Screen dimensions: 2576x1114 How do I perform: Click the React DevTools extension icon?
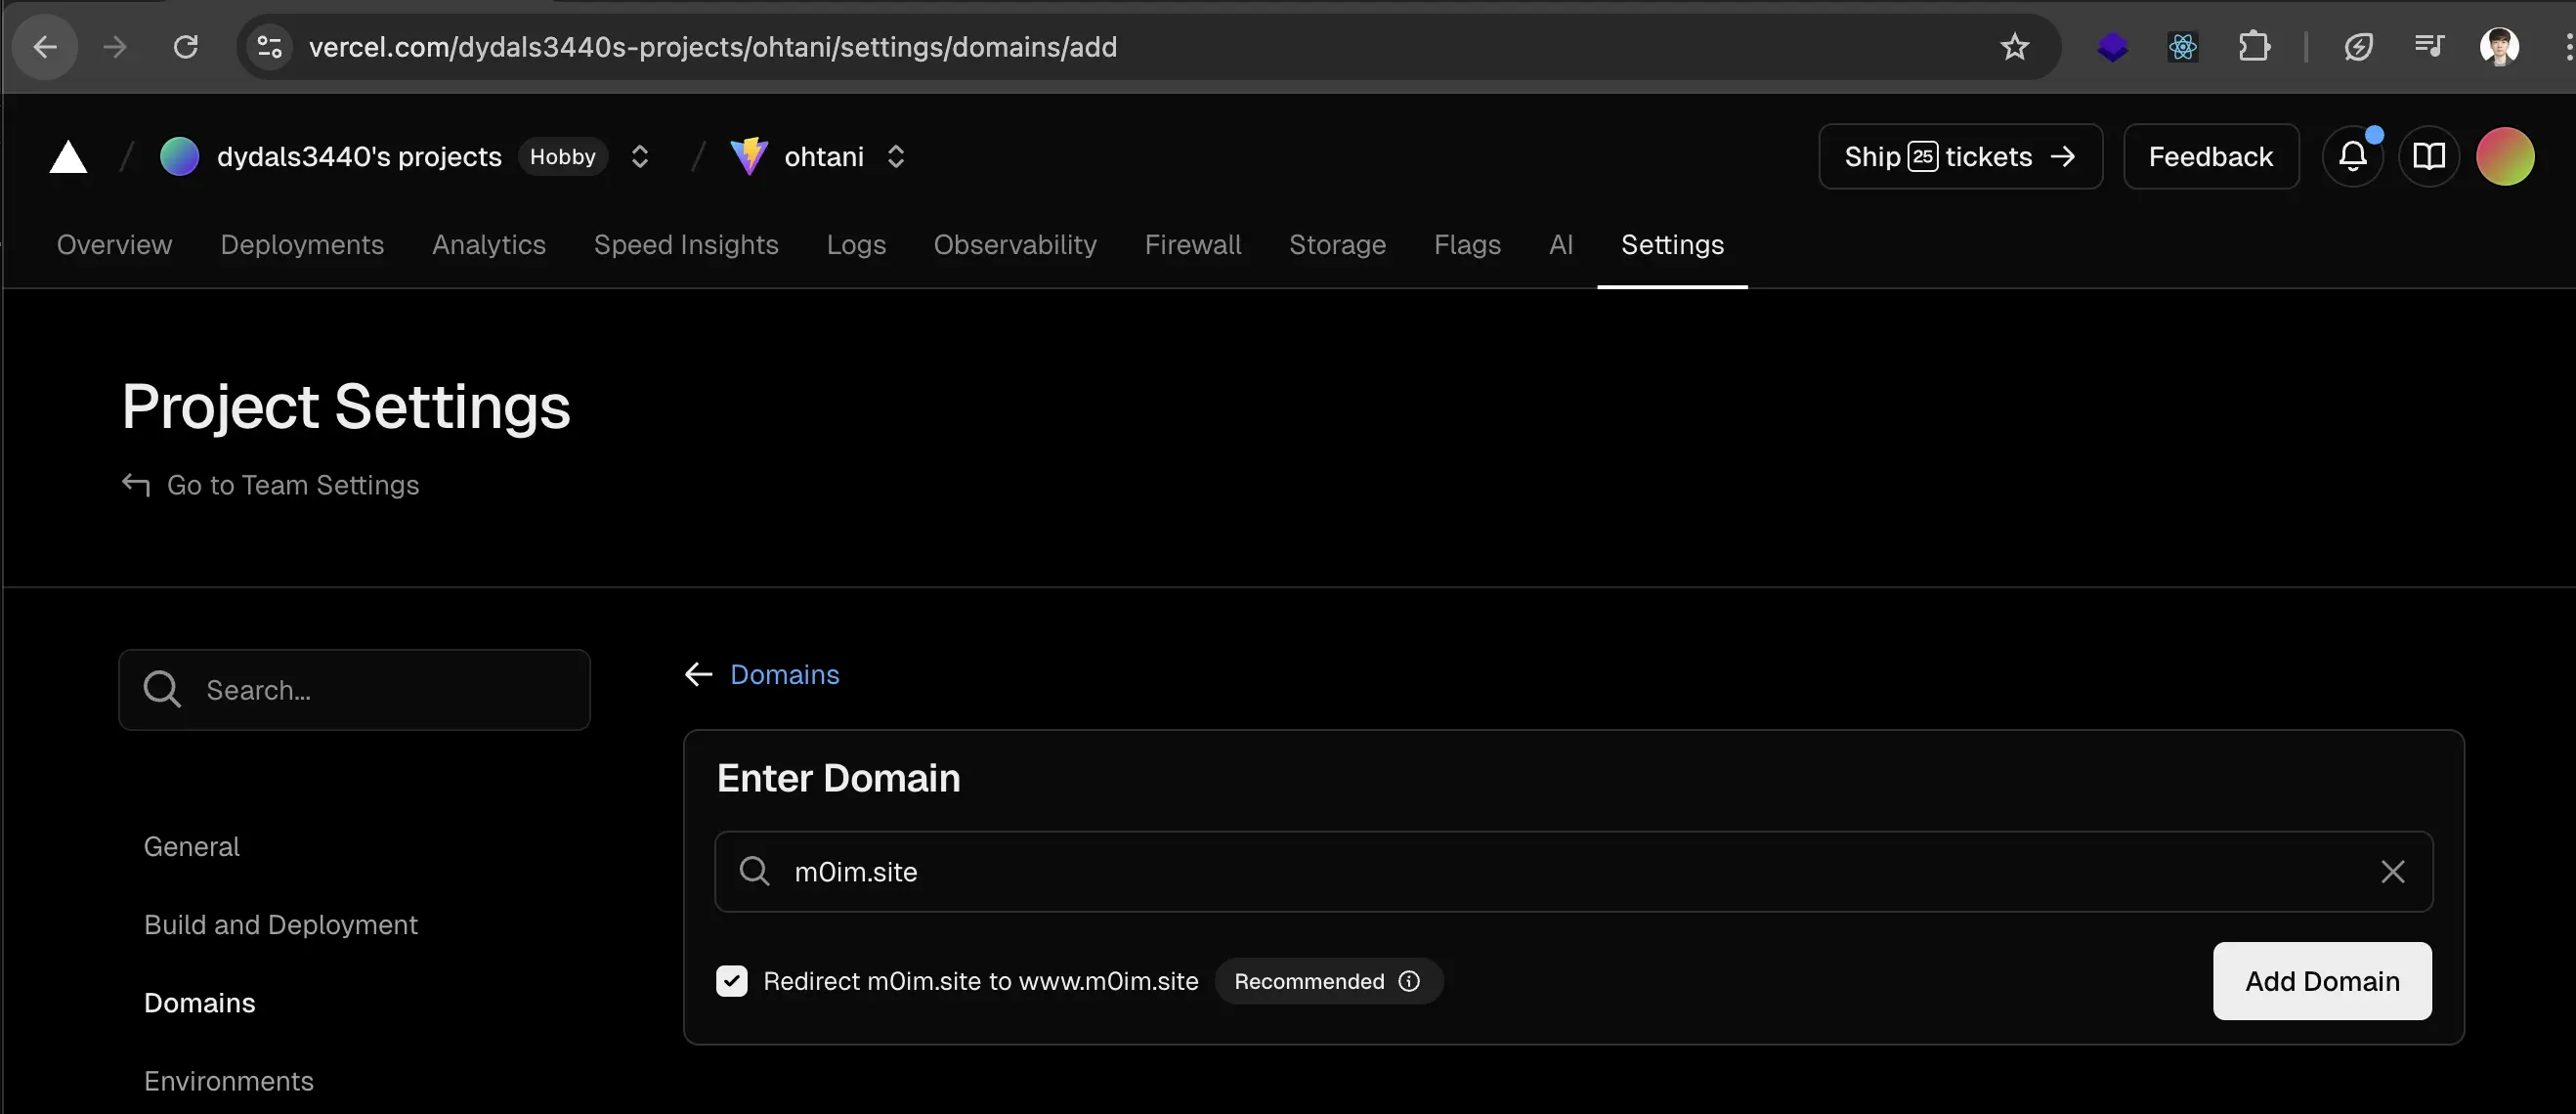point(2182,47)
